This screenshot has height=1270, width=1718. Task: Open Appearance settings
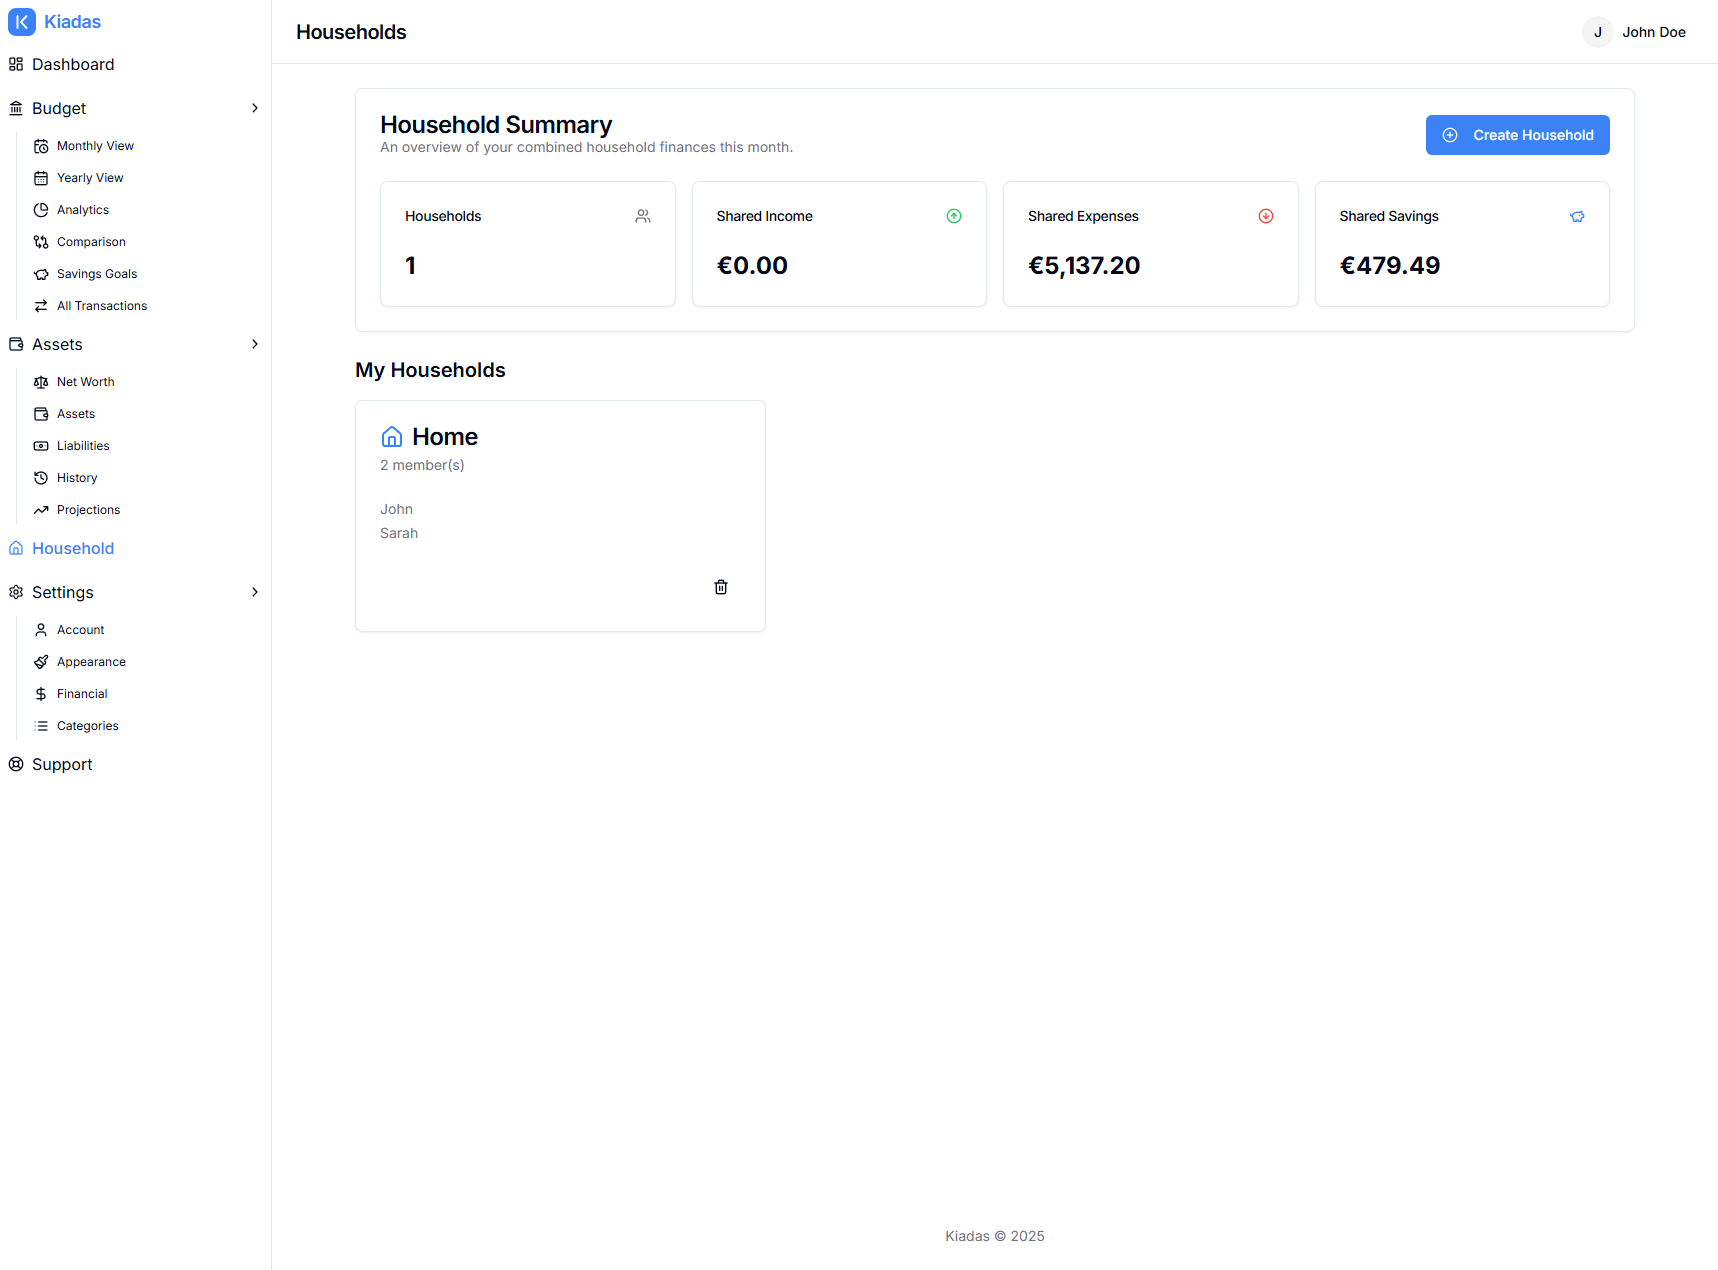point(90,661)
